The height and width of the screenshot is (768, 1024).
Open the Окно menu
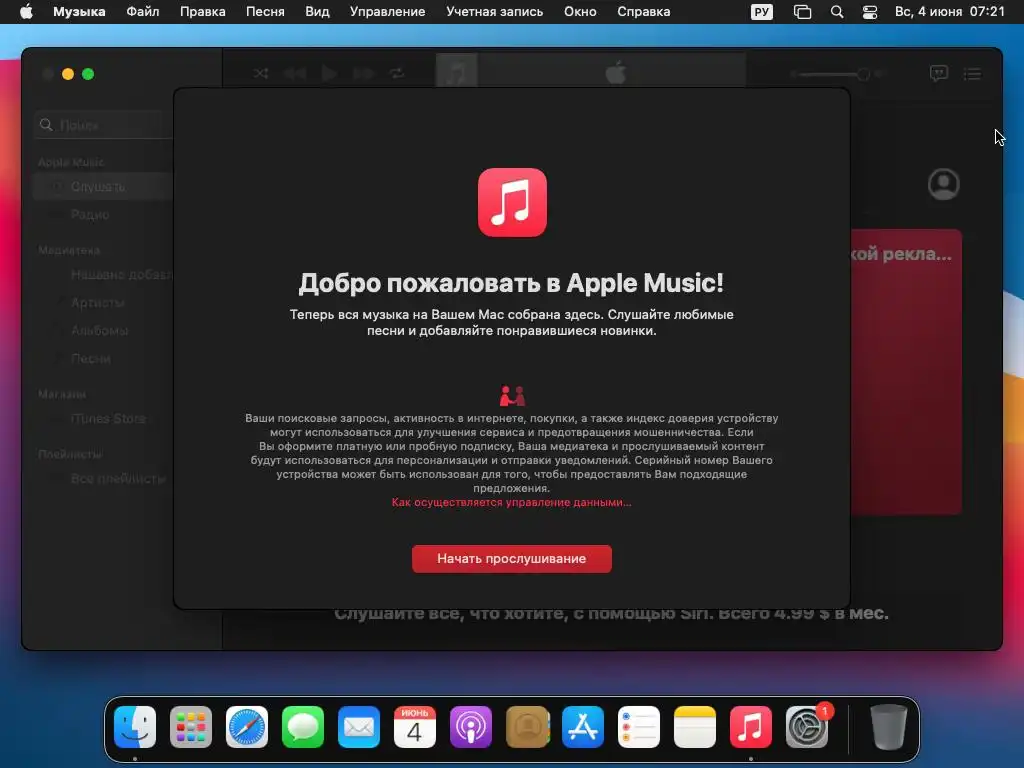pyautogui.click(x=580, y=12)
